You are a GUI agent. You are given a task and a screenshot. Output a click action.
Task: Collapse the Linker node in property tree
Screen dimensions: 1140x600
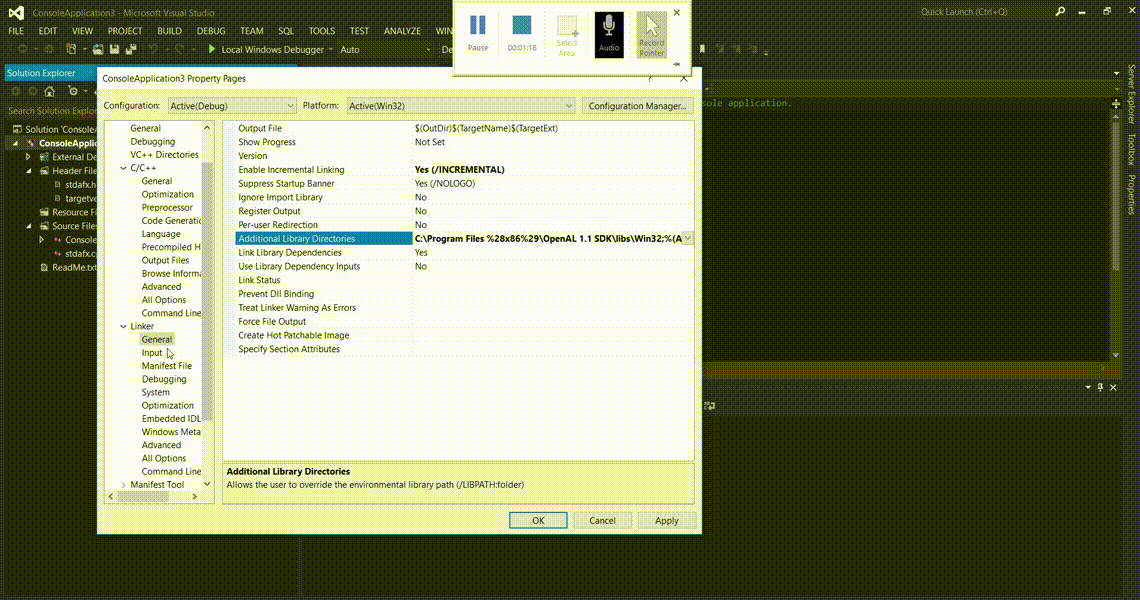(124, 327)
